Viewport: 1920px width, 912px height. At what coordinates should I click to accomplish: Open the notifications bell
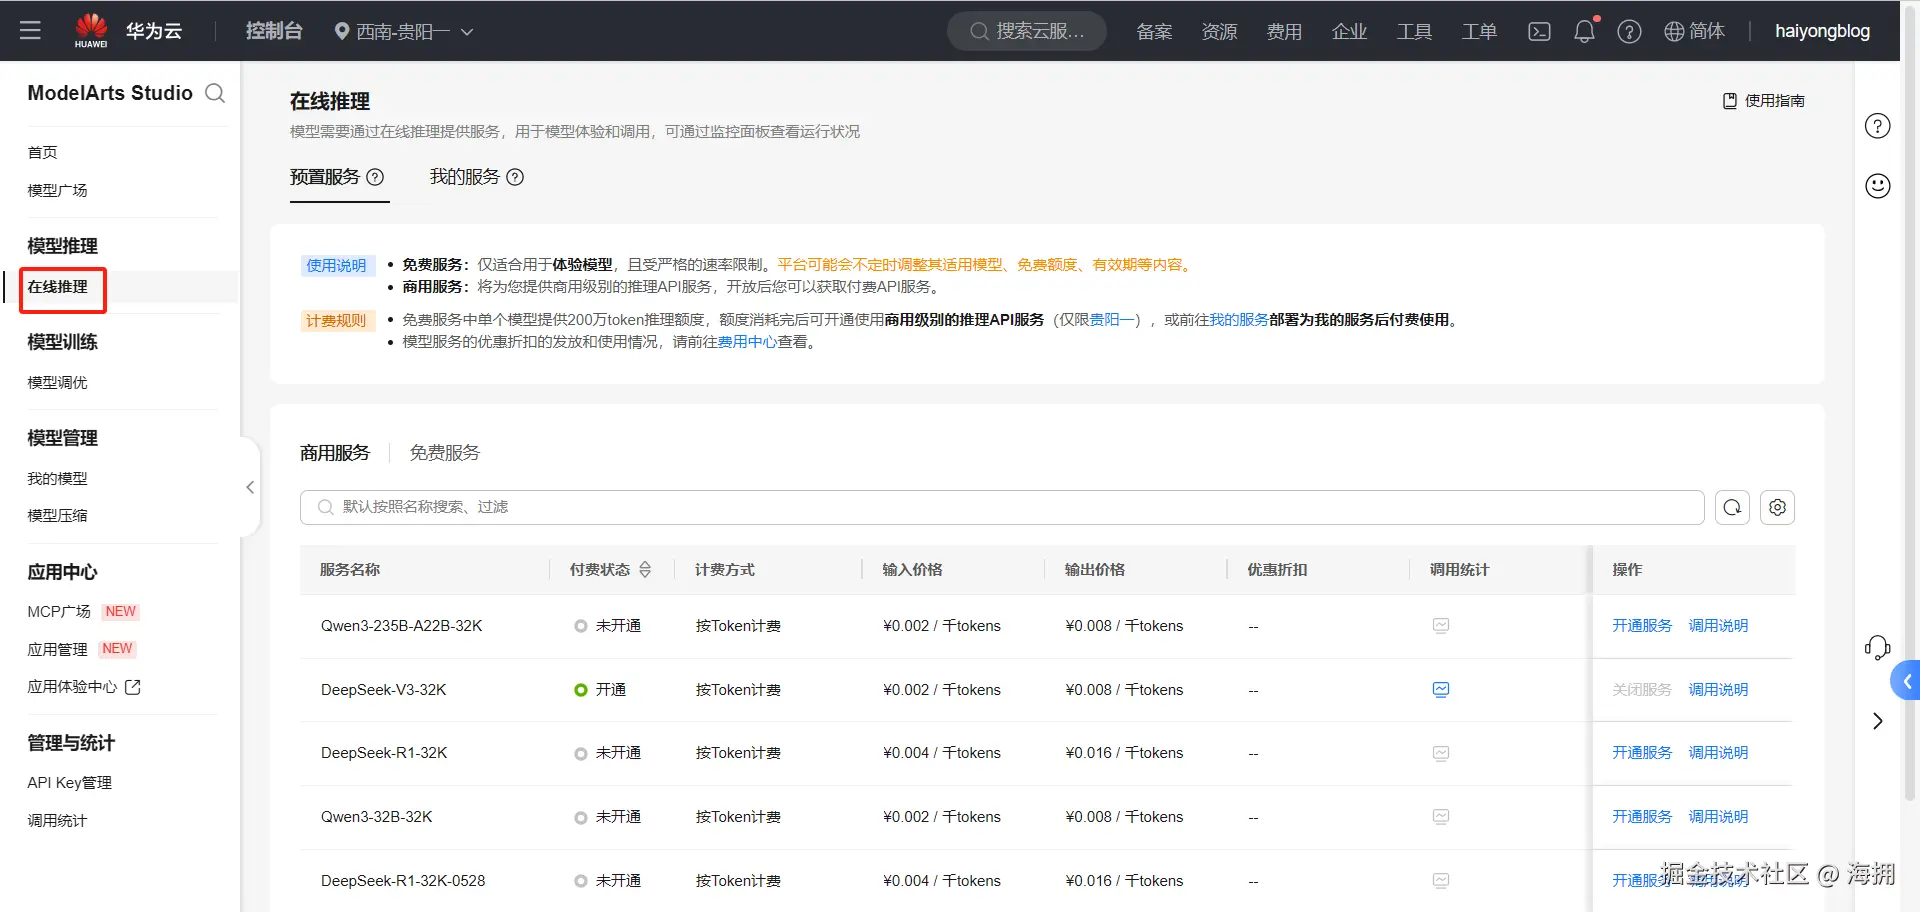coord(1584,31)
